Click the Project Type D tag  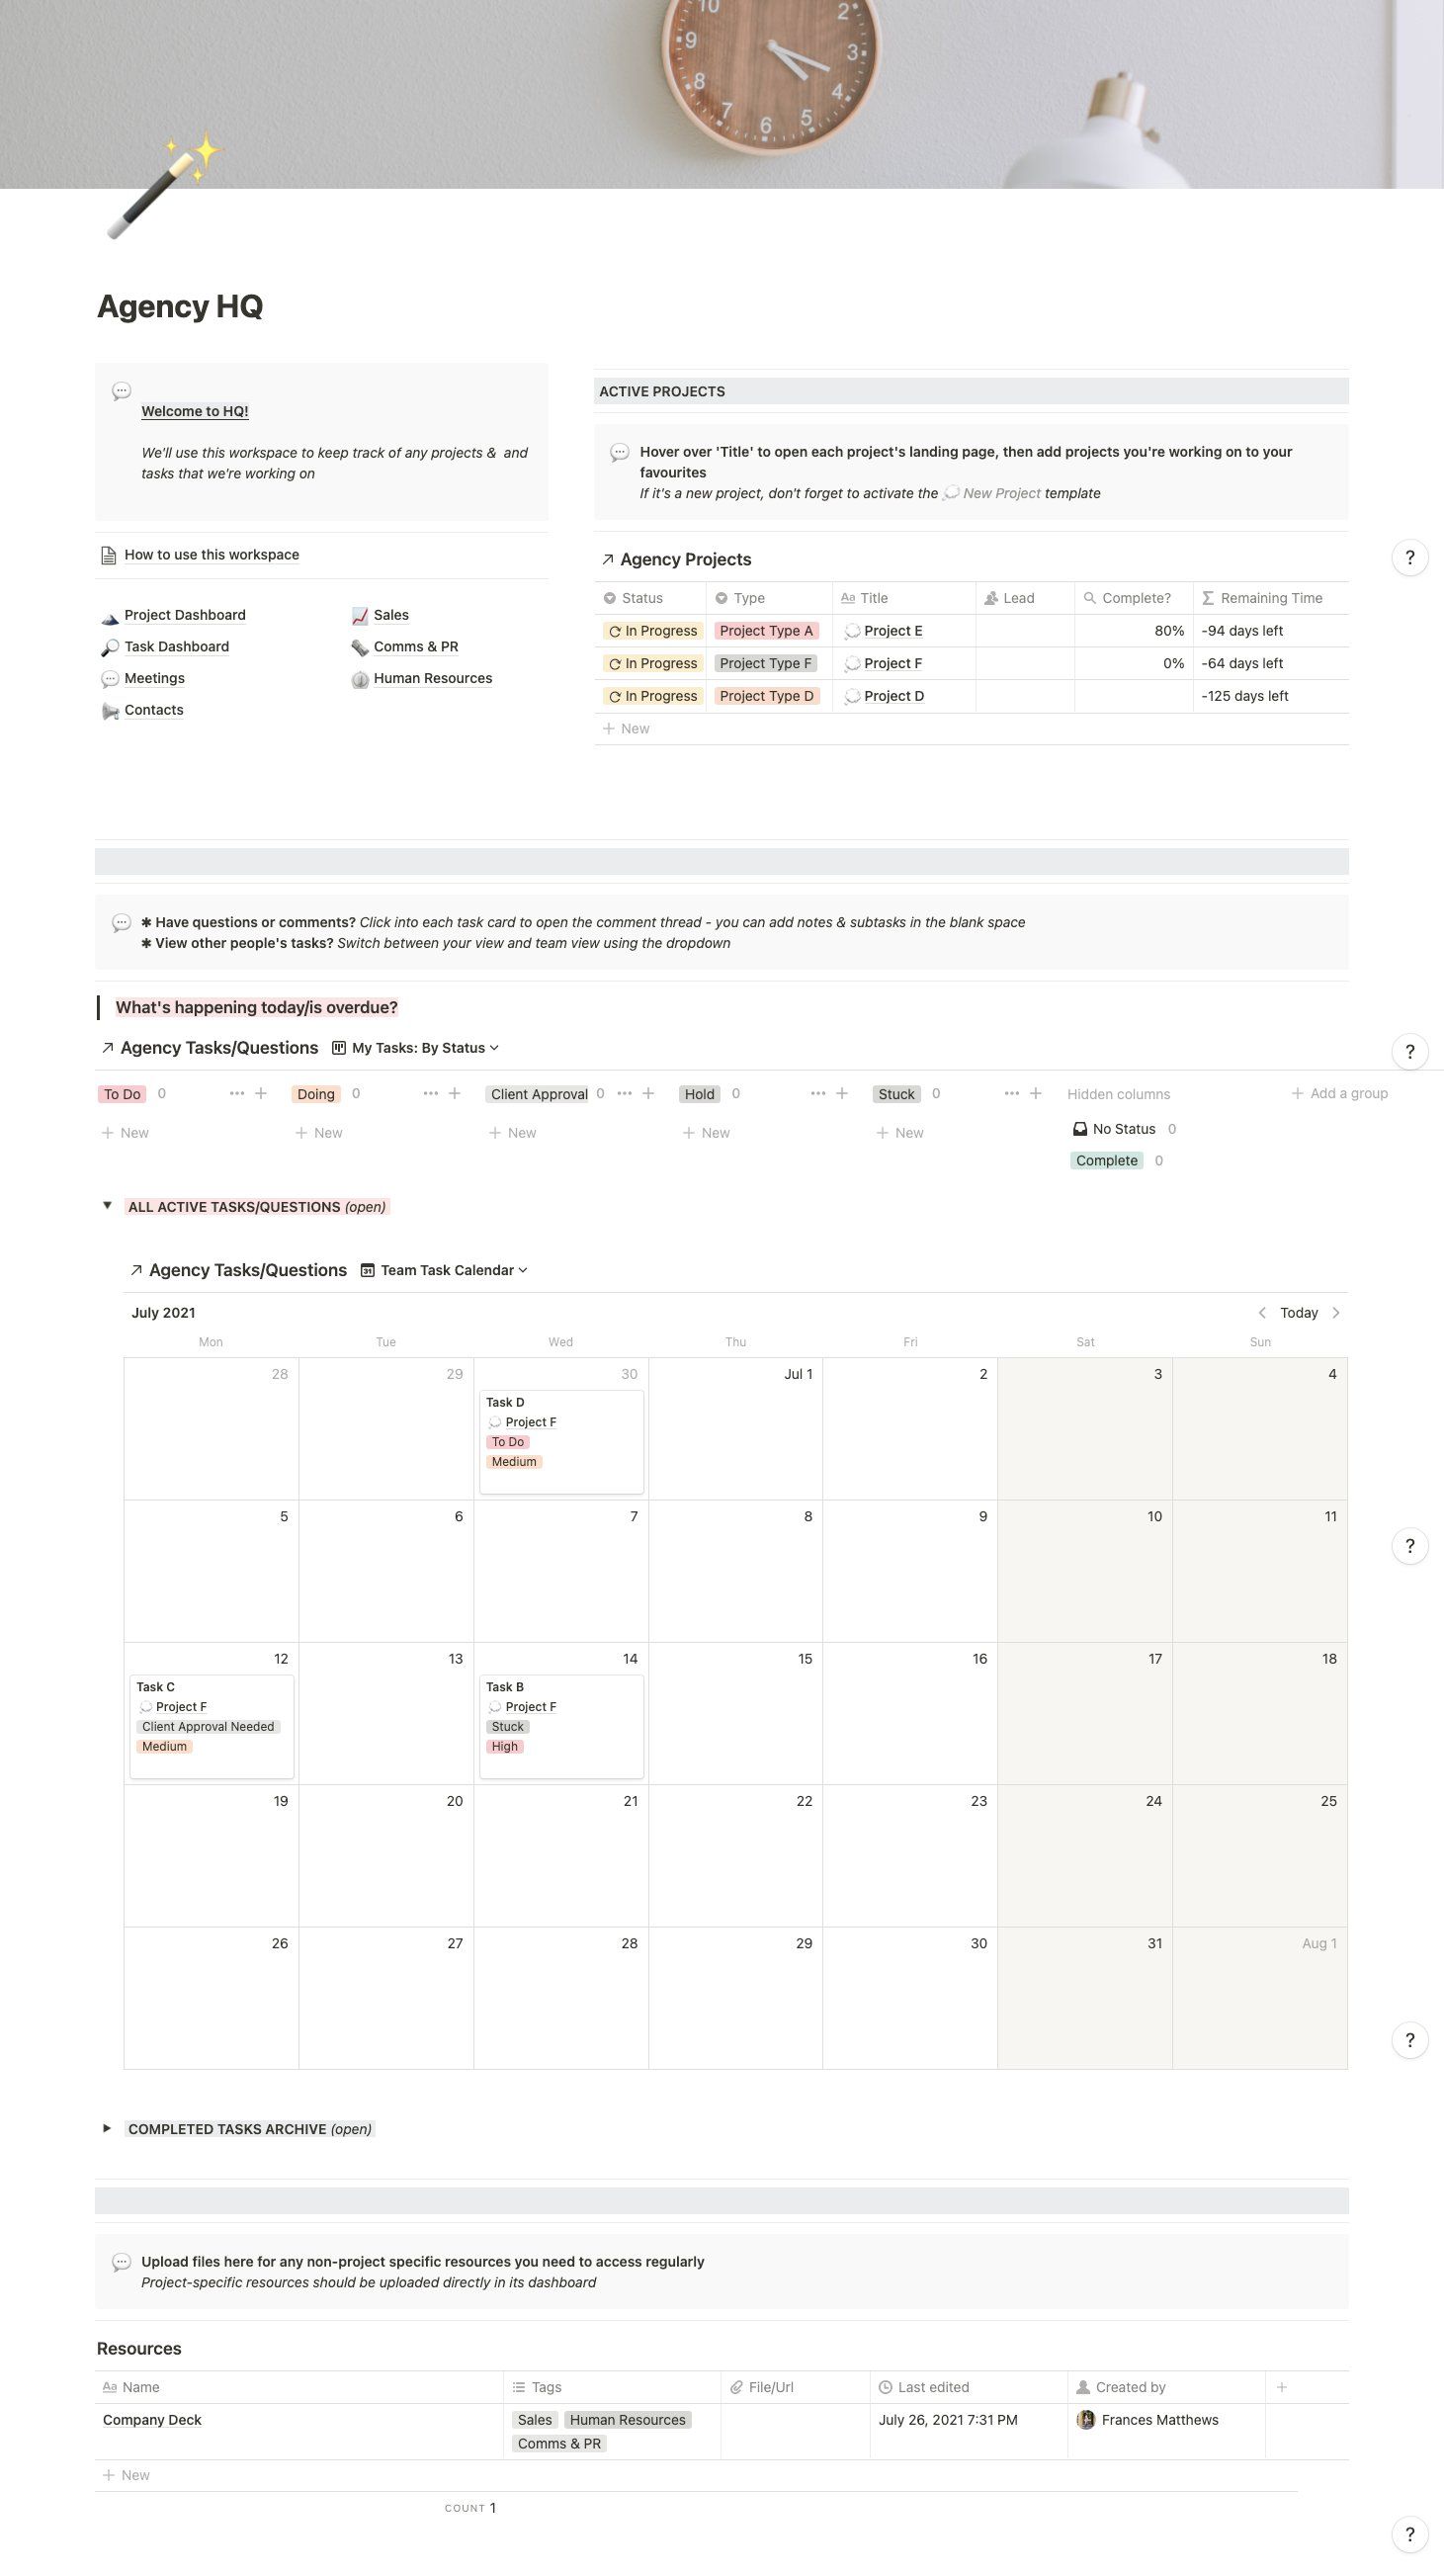pos(766,696)
